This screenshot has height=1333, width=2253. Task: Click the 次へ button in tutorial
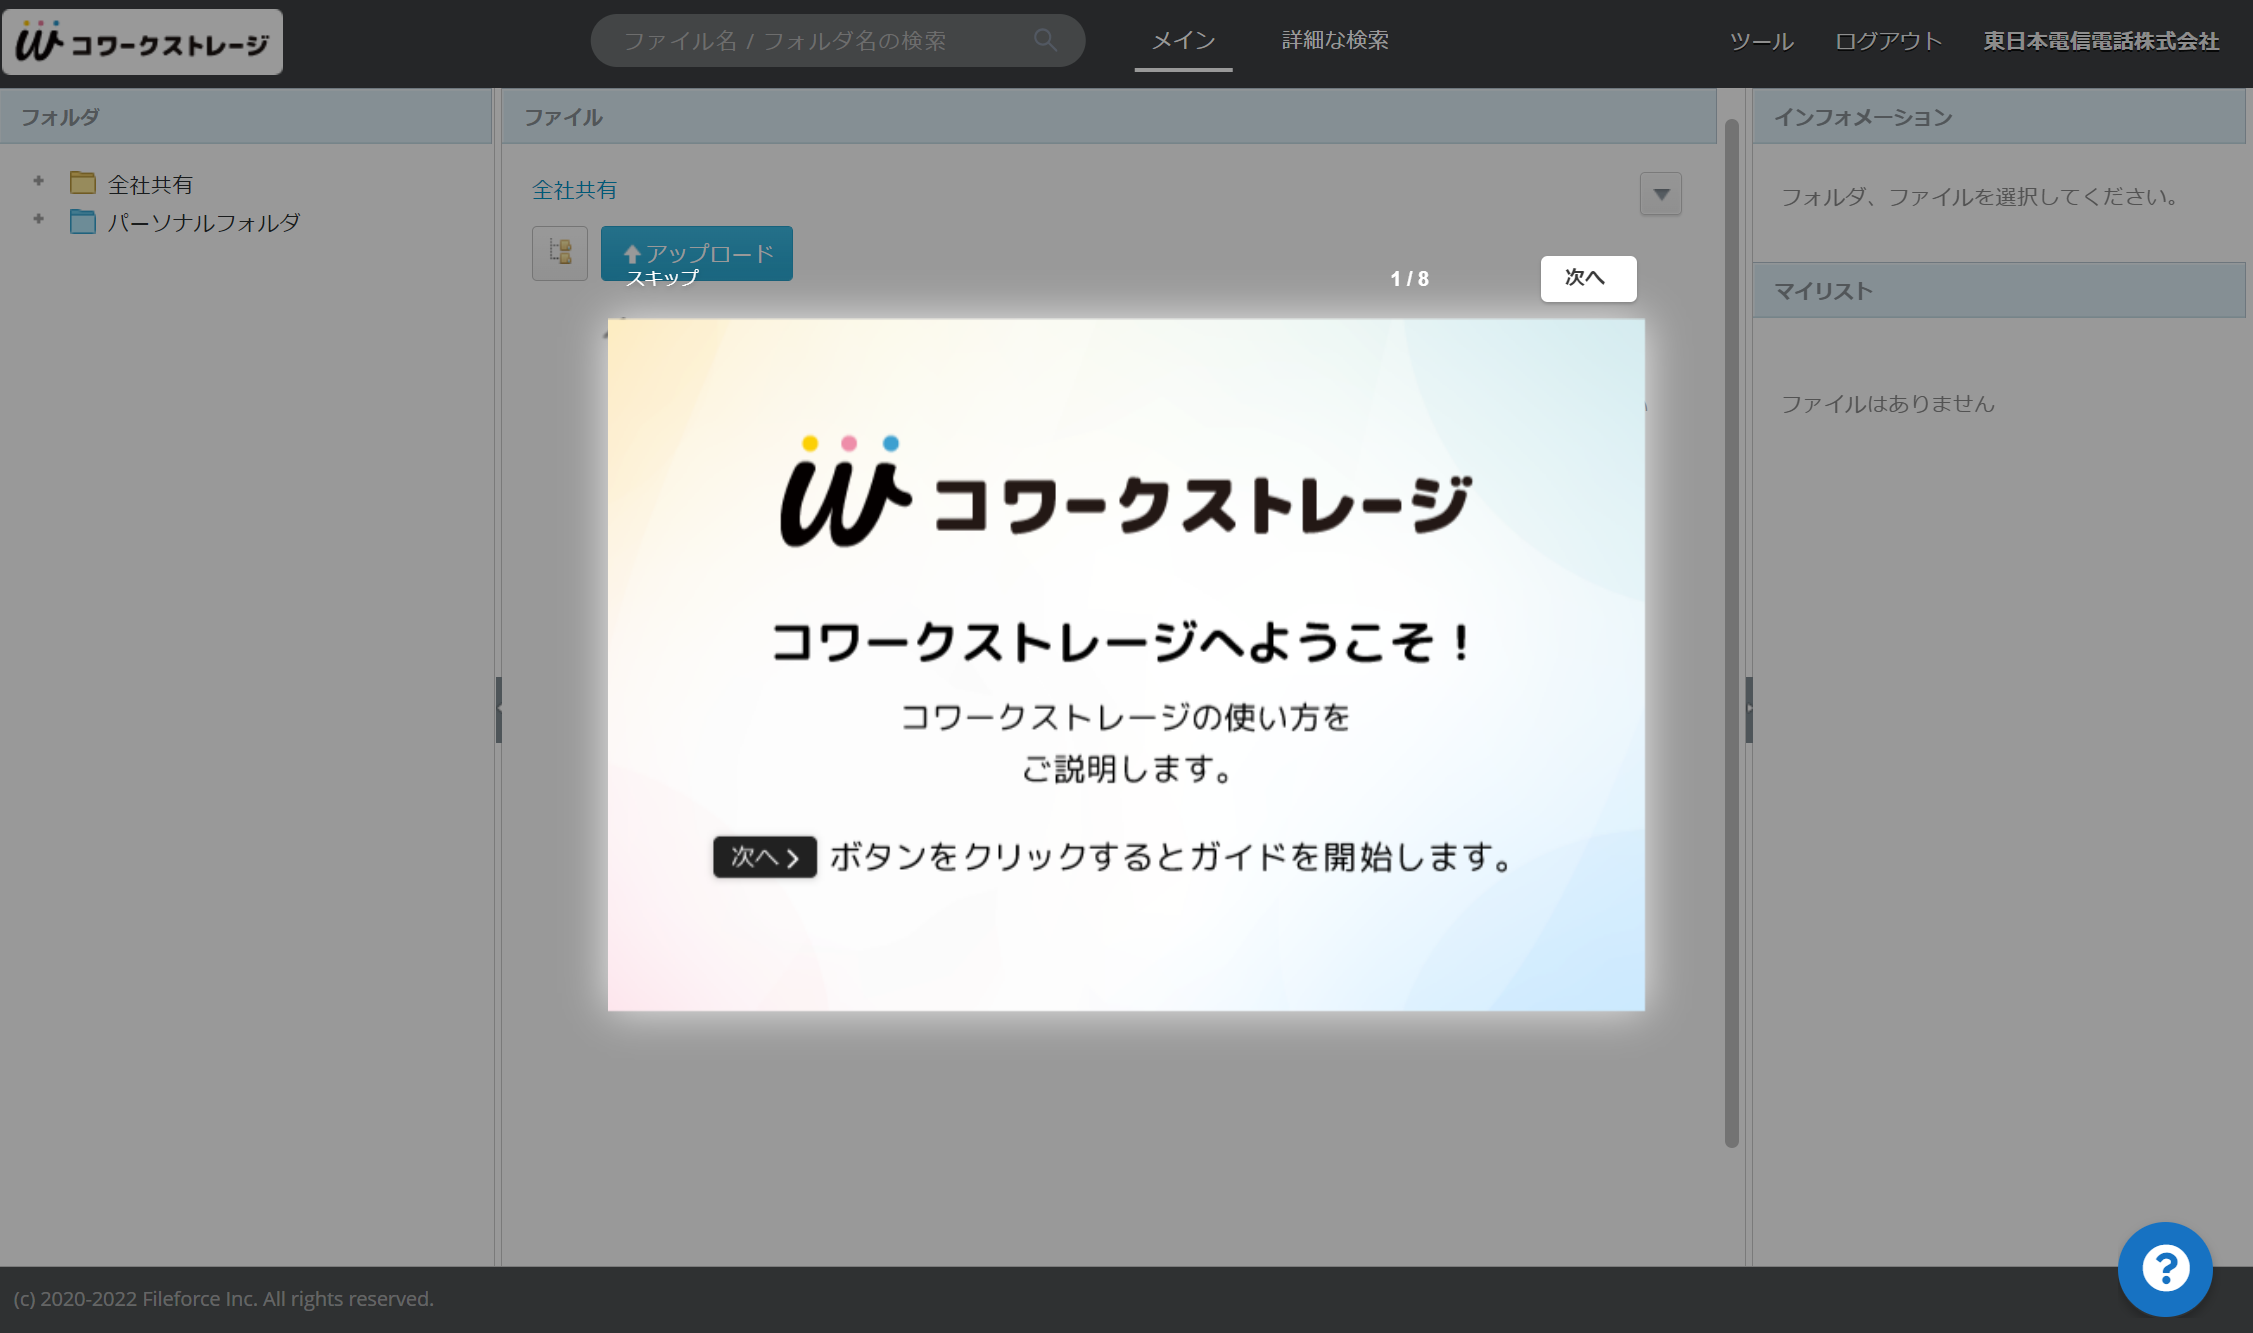[x=1588, y=278]
